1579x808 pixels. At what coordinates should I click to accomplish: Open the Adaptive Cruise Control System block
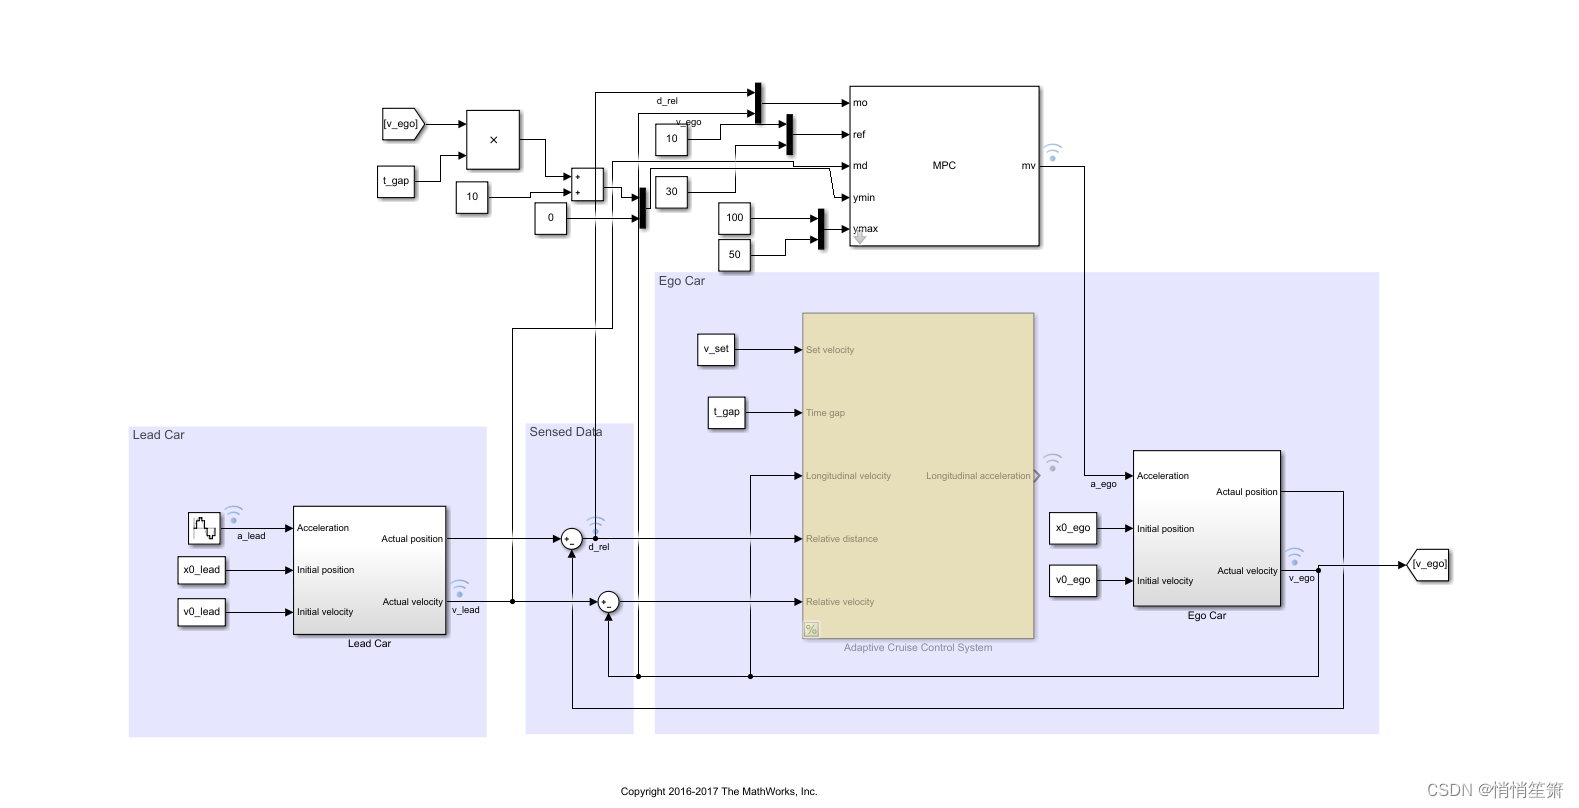pyautogui.click(x=918, y=475)
